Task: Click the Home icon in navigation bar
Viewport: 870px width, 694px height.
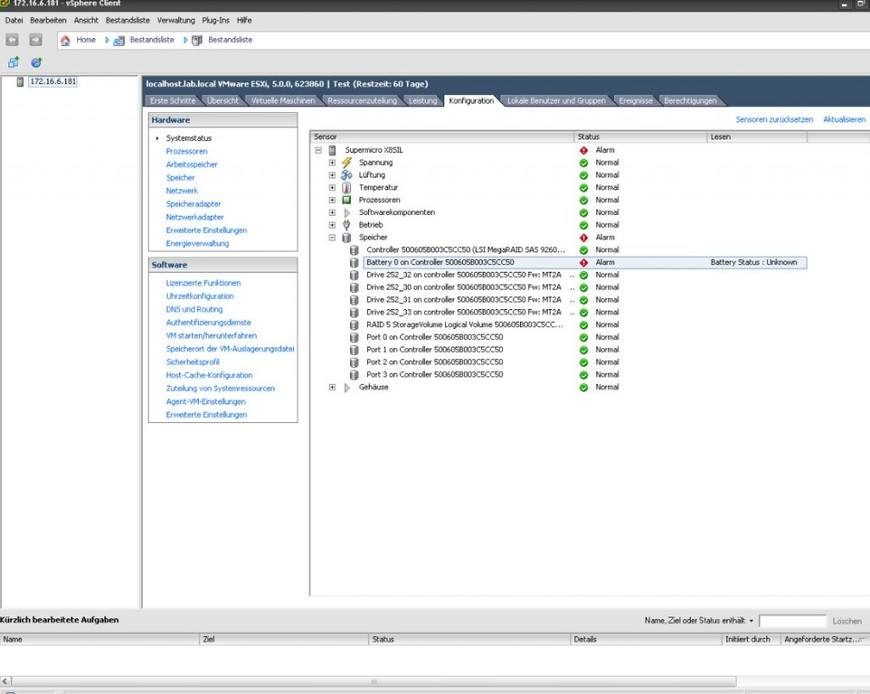Action: (x=66, y=40)
